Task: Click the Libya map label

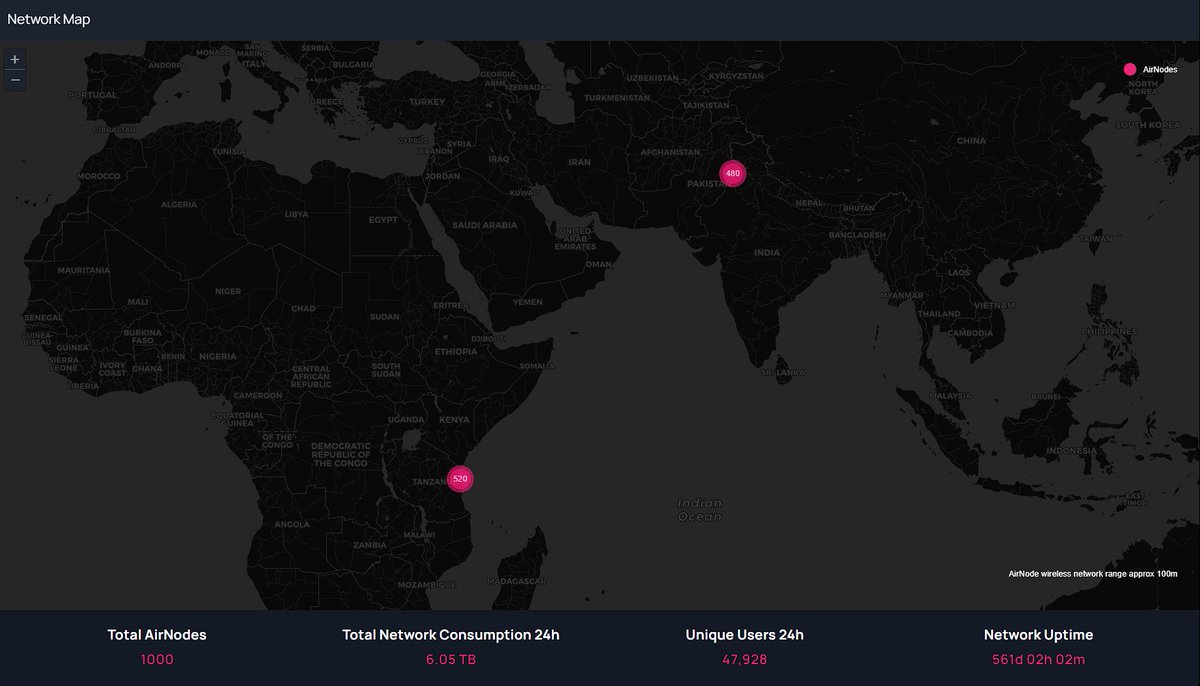Action: [297, 214]
